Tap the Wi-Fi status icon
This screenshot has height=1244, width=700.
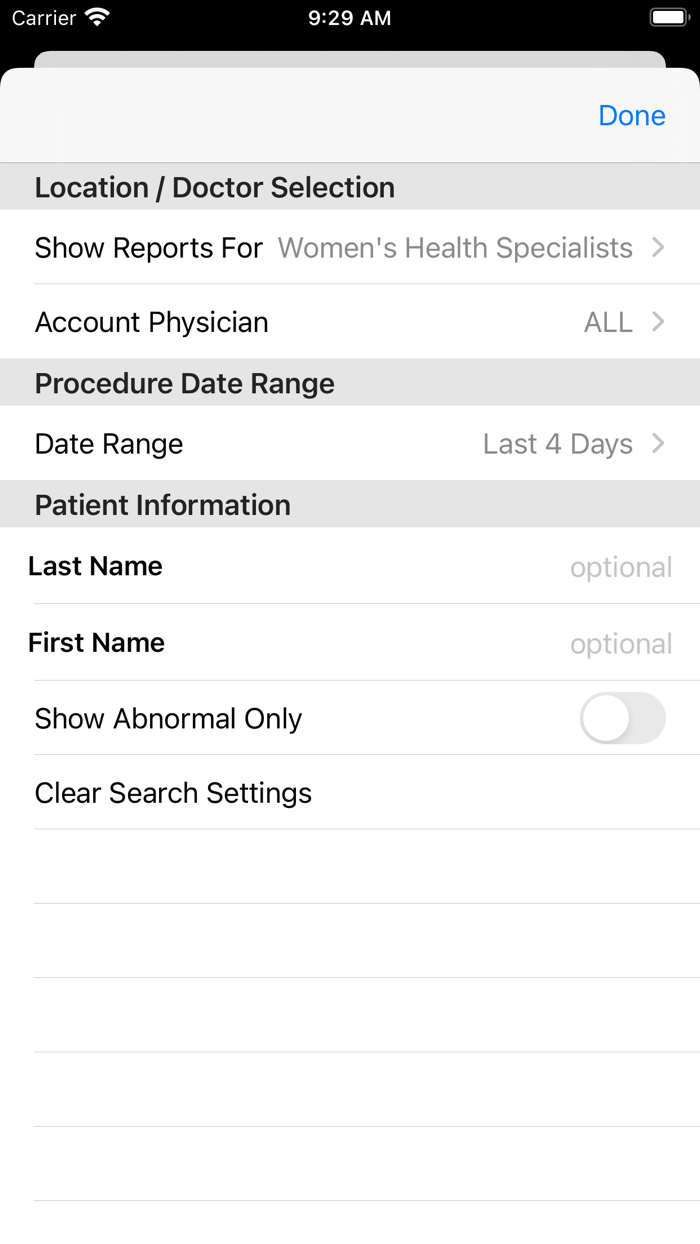point(94,17)
